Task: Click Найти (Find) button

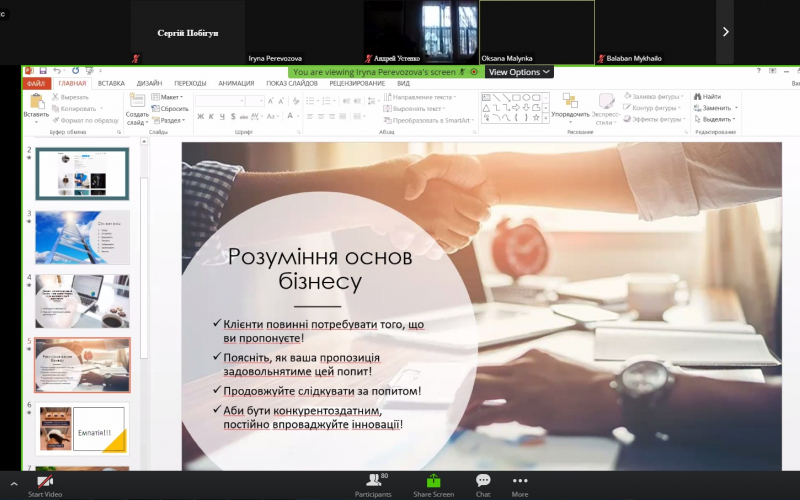Action: point(707,96)
